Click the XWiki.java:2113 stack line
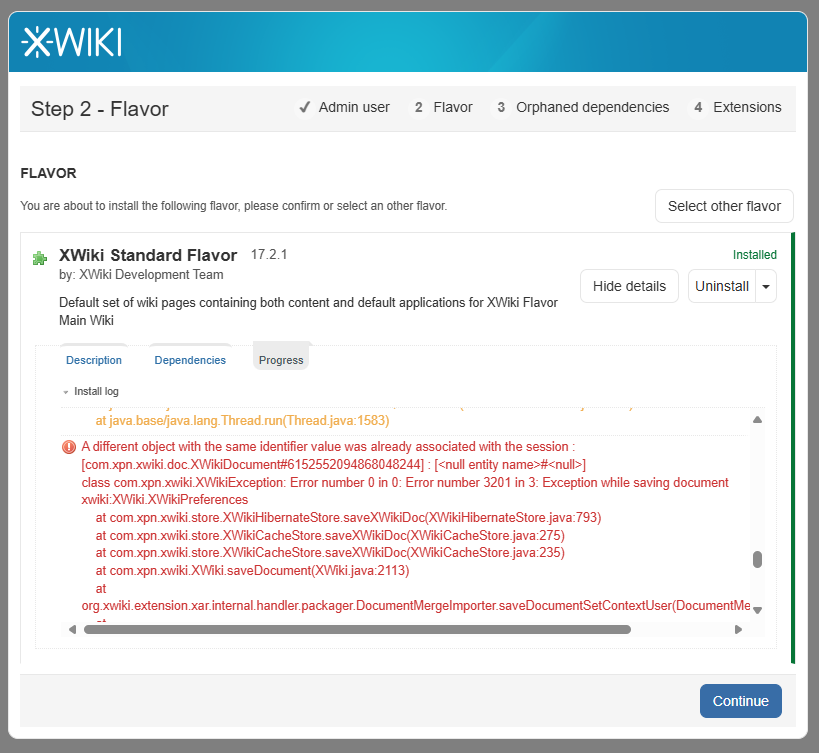The width and height of the screenshot is (819, 753). (x=252, y=570)
